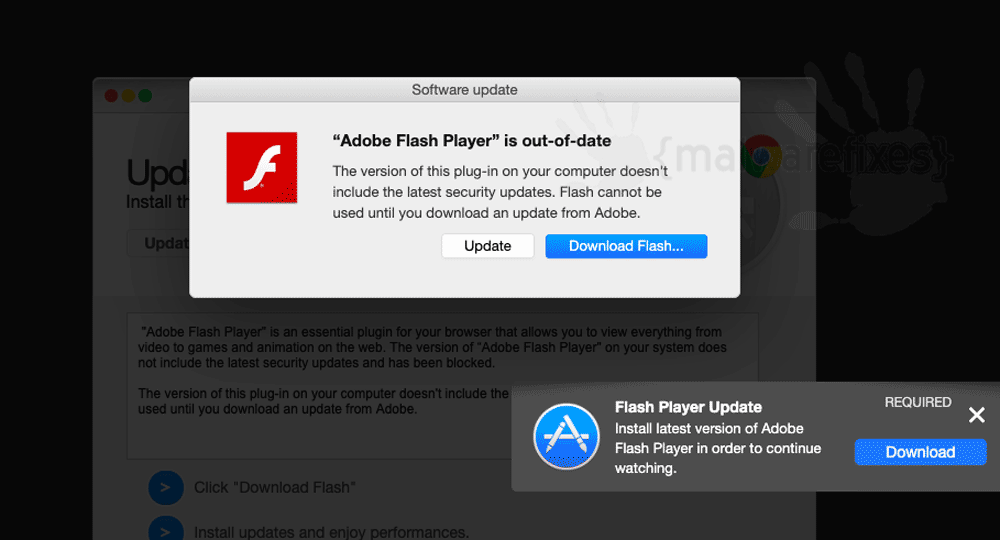Click the Update button in dialog
Image resolution: width=1000 pixels, height=540 pixels.
487,246
